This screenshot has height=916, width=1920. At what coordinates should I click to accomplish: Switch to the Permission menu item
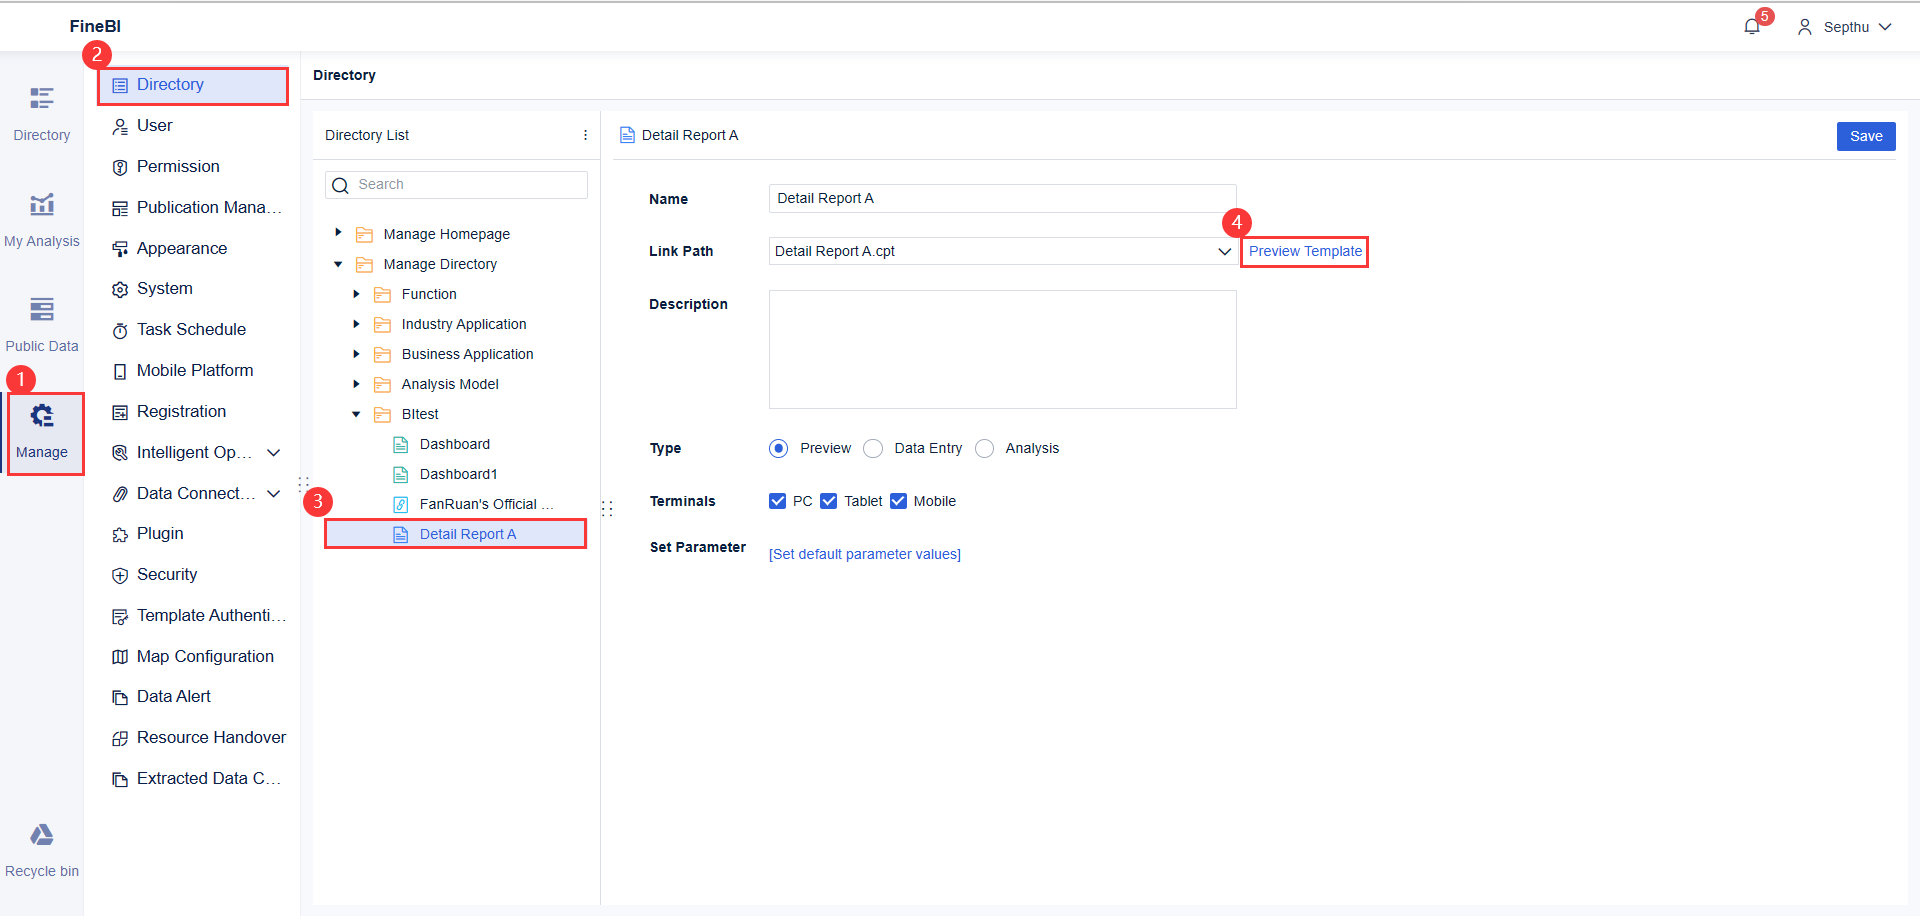coord(178,166)
